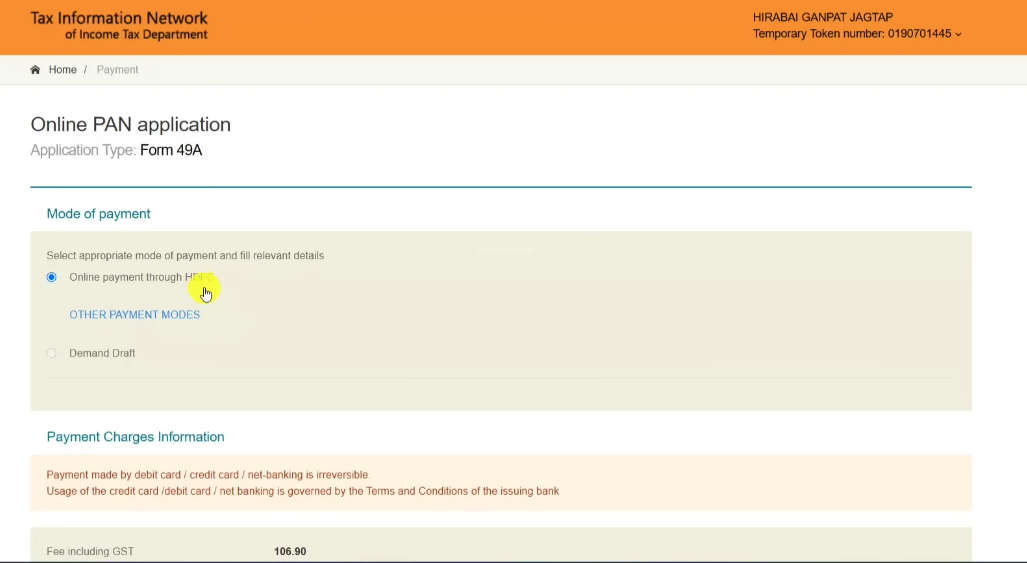
Task: Select the Online payment radio button
Action: [52, 277]
